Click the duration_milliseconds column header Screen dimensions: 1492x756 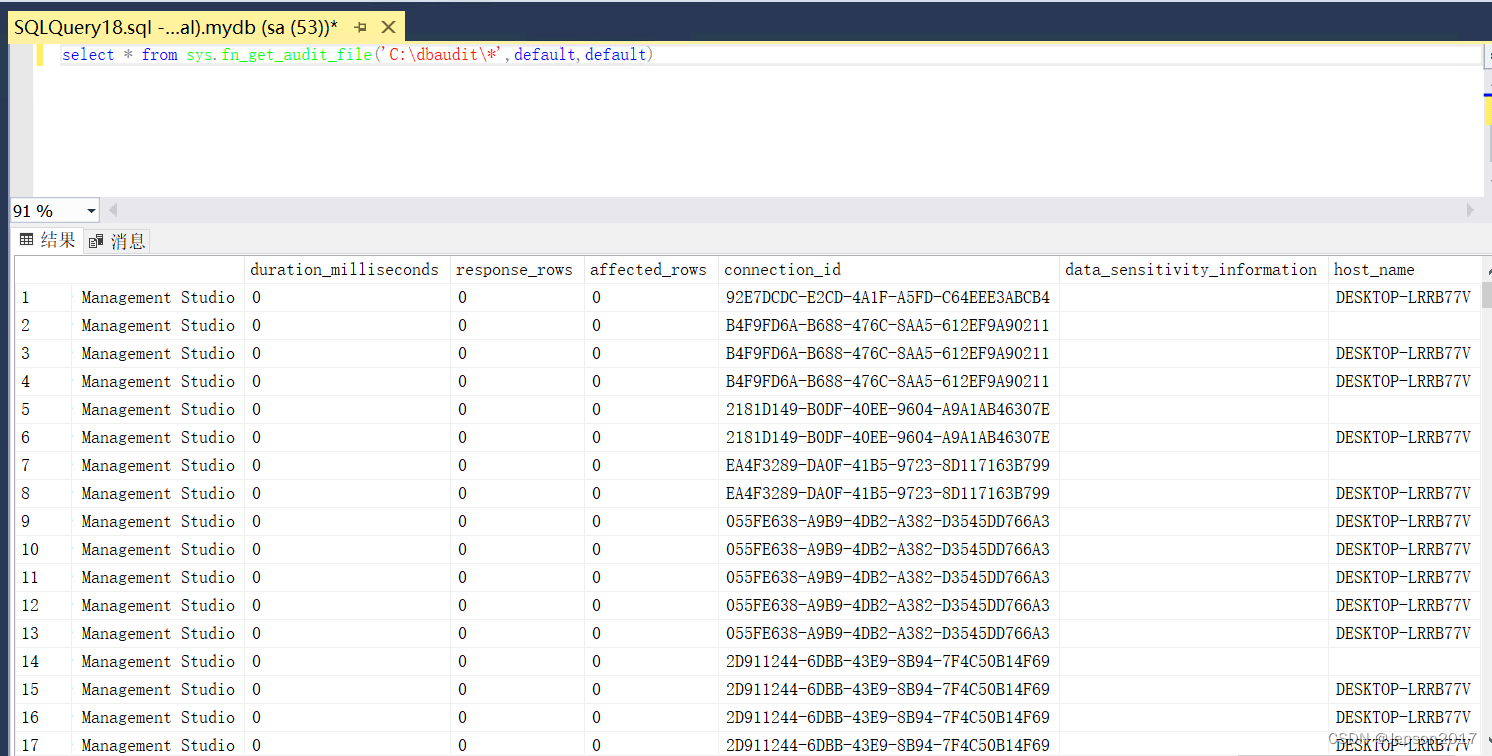[347, 270]
